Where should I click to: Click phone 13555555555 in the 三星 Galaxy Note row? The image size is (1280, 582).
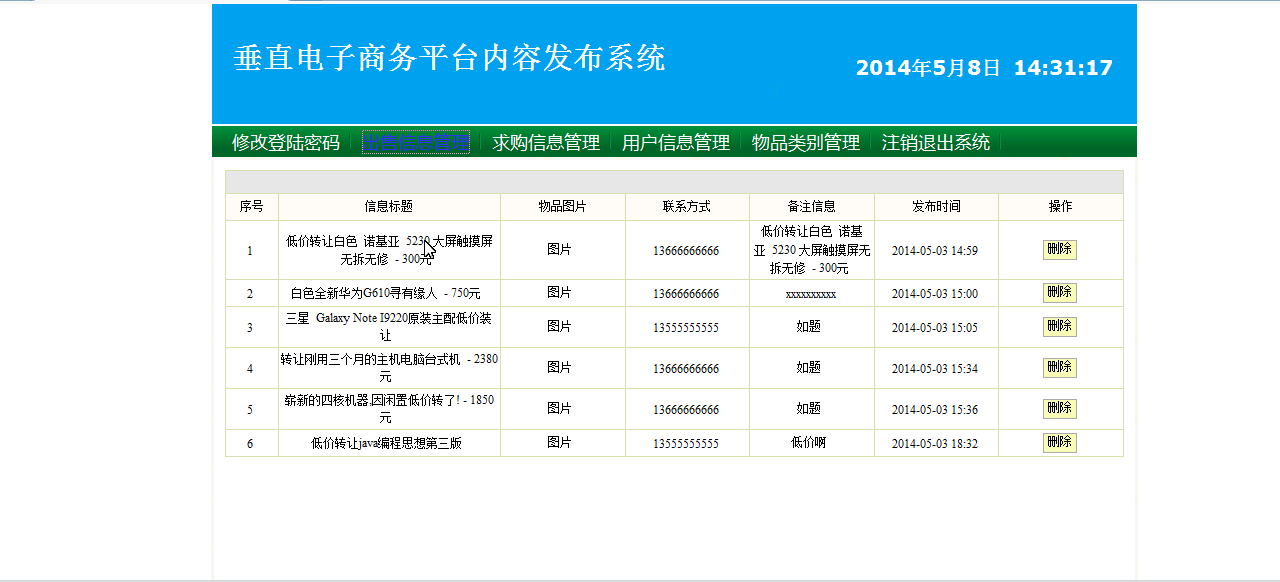[x=686, y=328]
